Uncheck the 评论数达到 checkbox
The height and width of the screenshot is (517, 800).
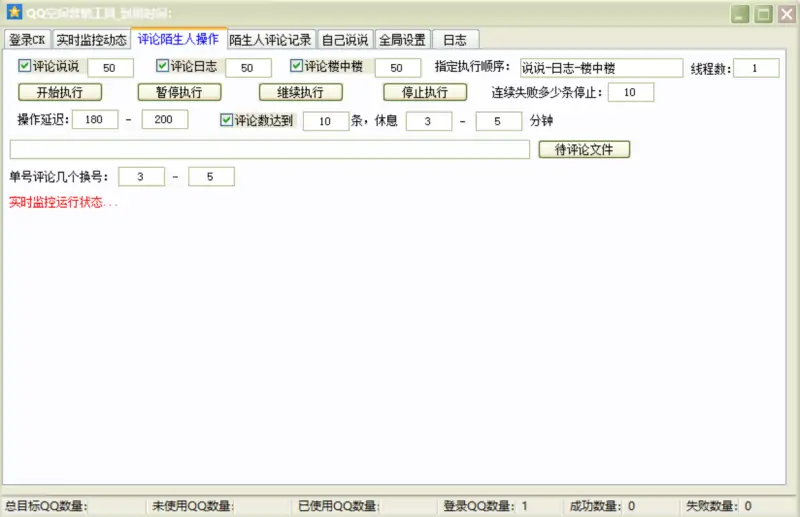pos(227,120)
